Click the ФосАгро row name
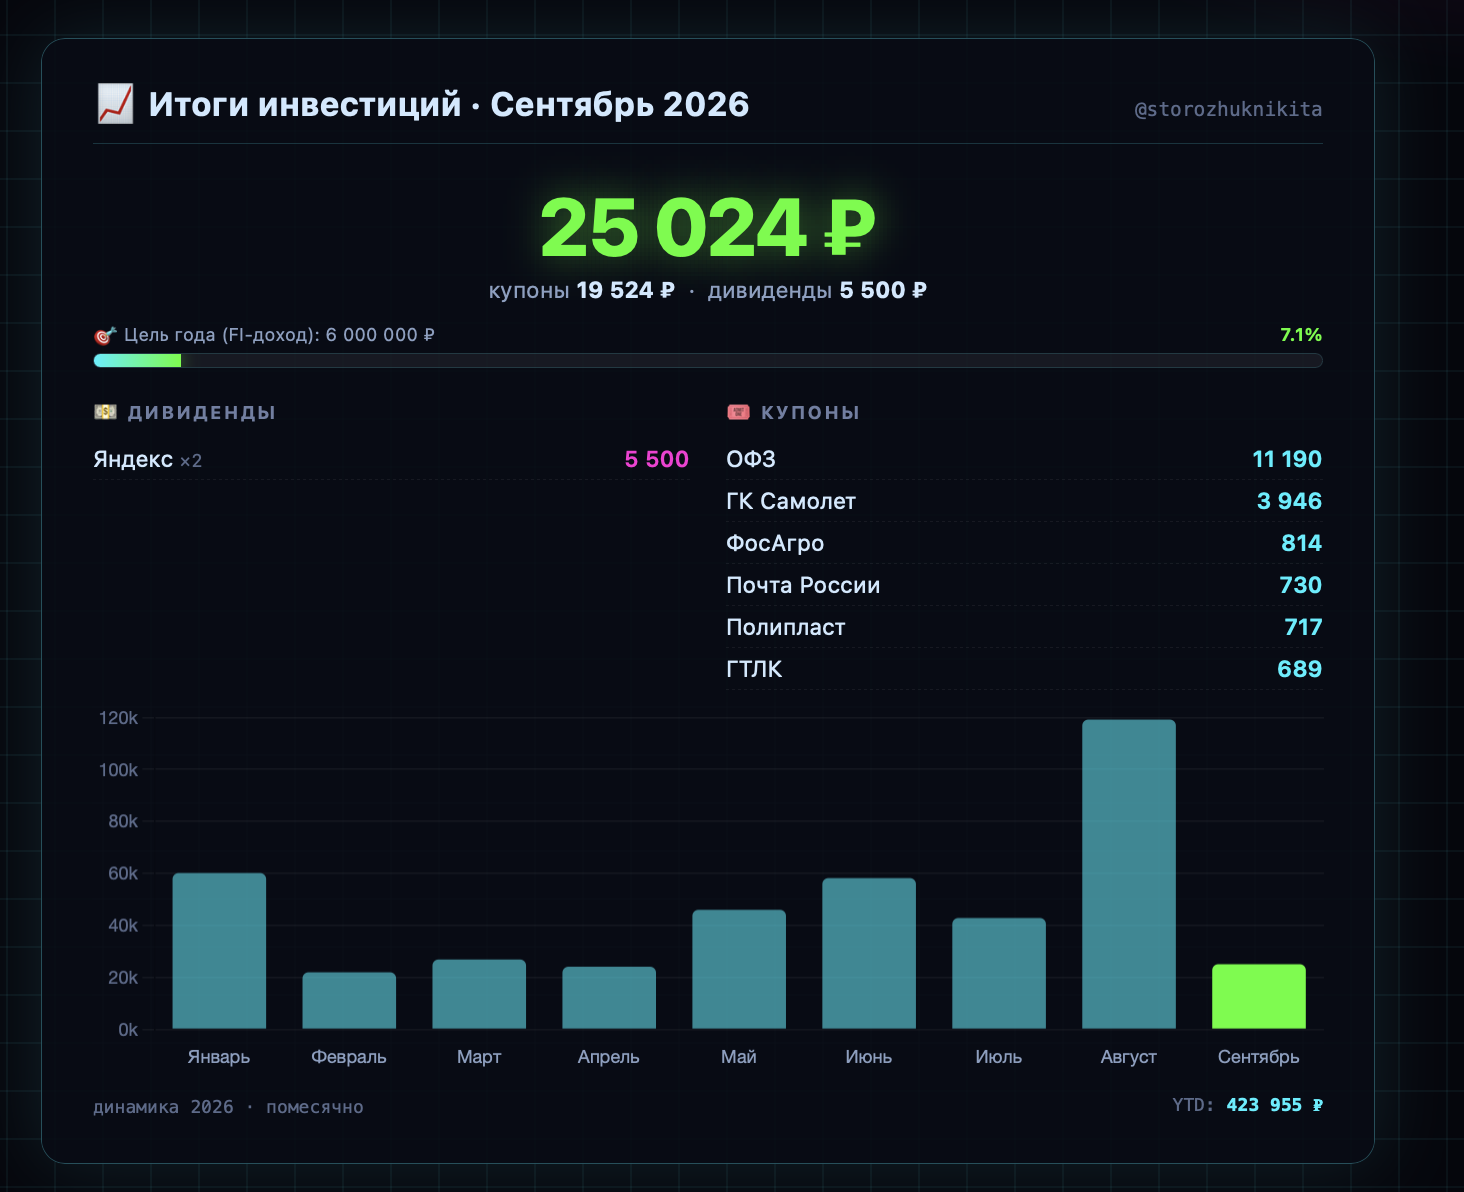Viewport: 1464px width, 1192px height. 775,543
